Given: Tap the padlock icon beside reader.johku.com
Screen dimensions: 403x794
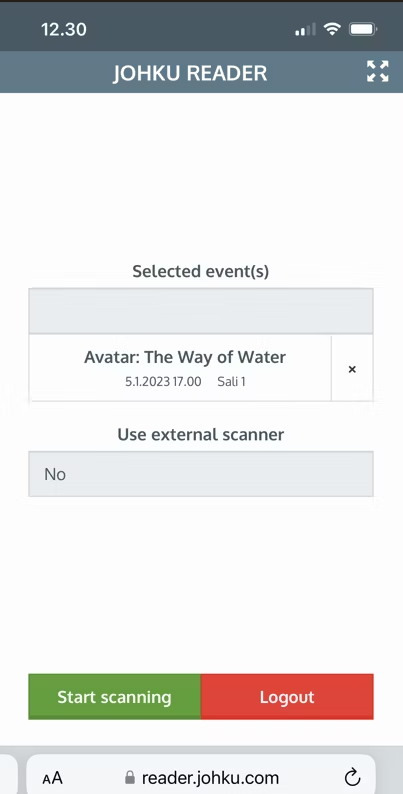Looking at the screenshot, I should 130,777.
